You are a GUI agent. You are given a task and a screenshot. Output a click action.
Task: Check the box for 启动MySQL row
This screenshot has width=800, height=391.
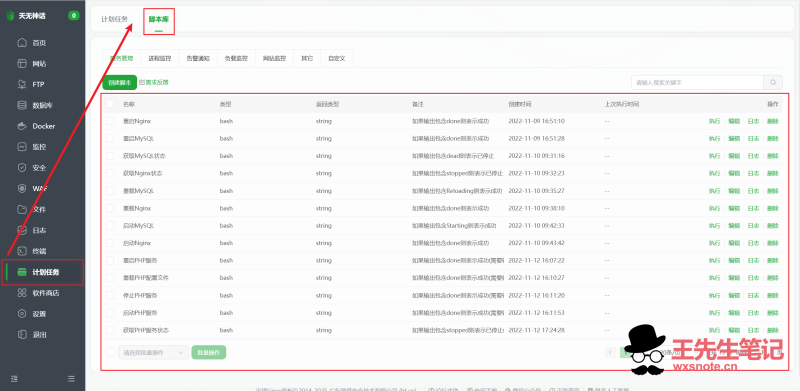click(110, 226)
